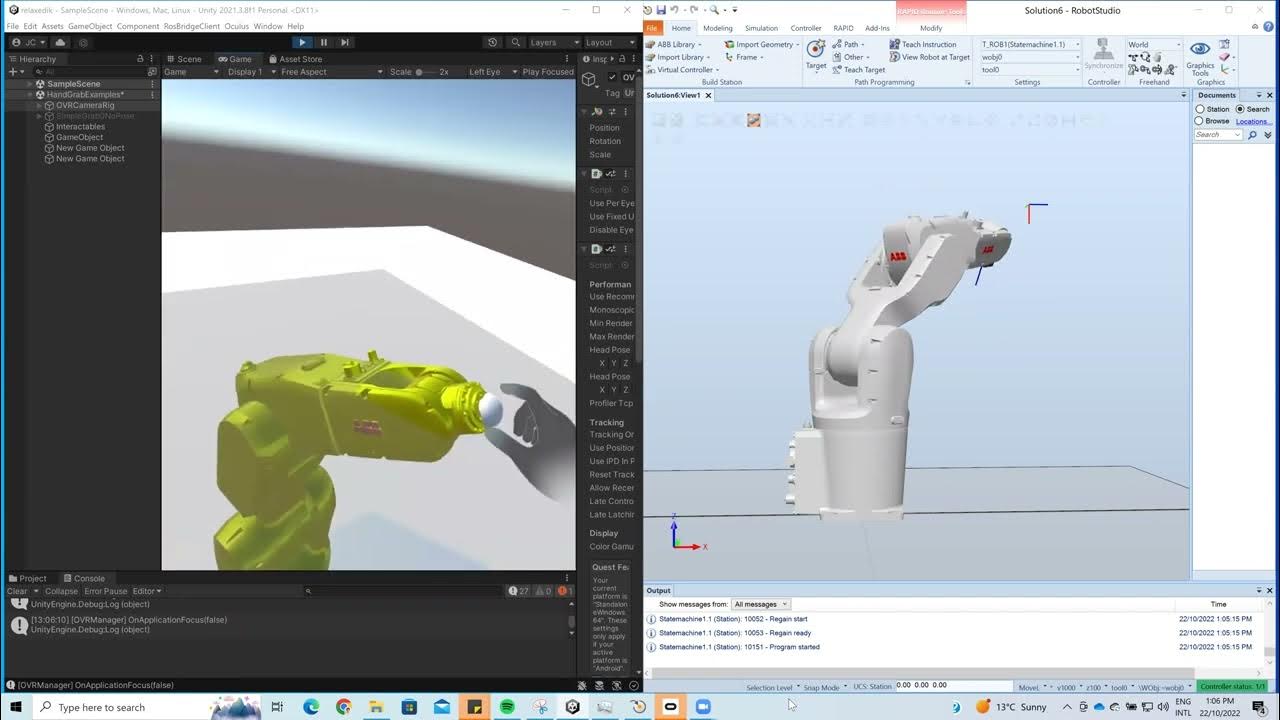This screenshot has height=720, width=1280.
Task: Toggle Console Error Pause option
Action: point(105,591)
